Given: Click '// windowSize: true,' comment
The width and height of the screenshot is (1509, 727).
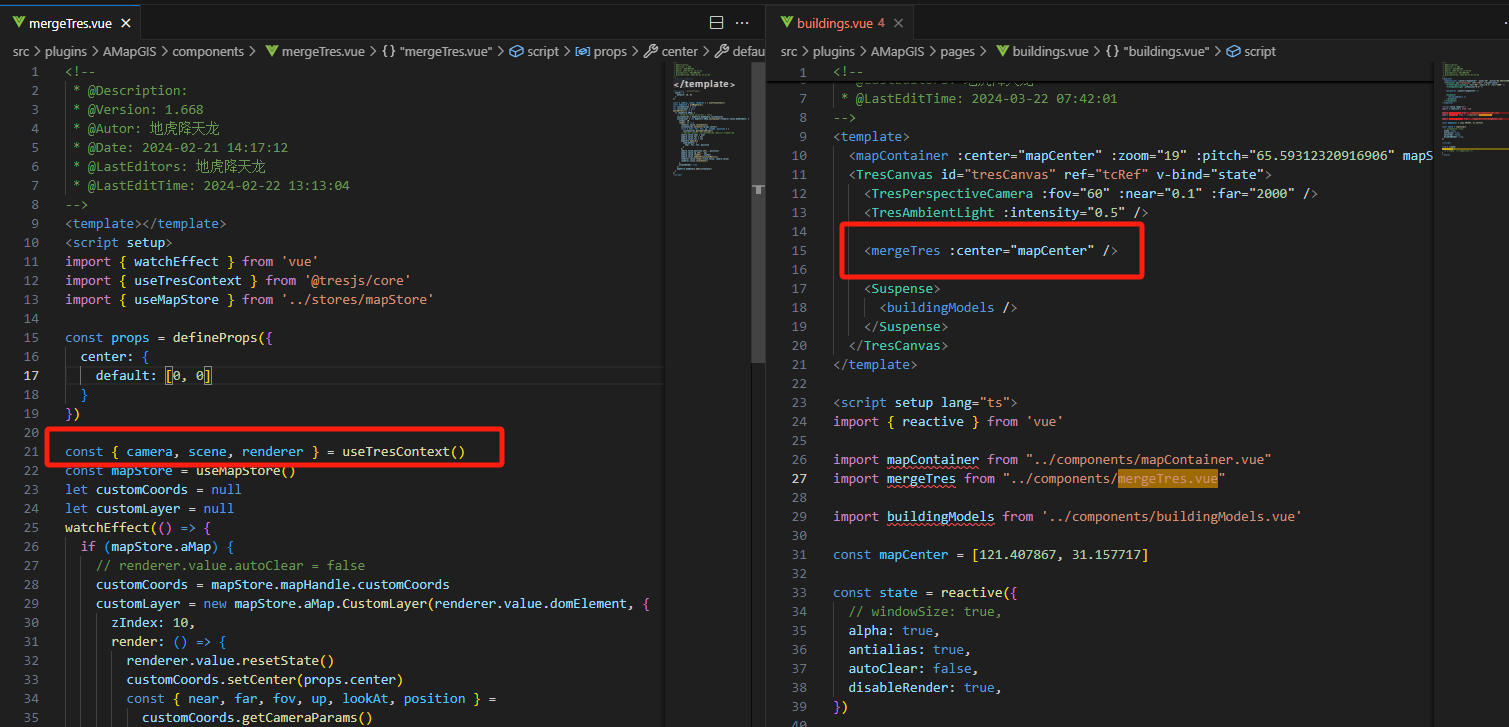Looking at the screenshot, I should tap(925, 611).
